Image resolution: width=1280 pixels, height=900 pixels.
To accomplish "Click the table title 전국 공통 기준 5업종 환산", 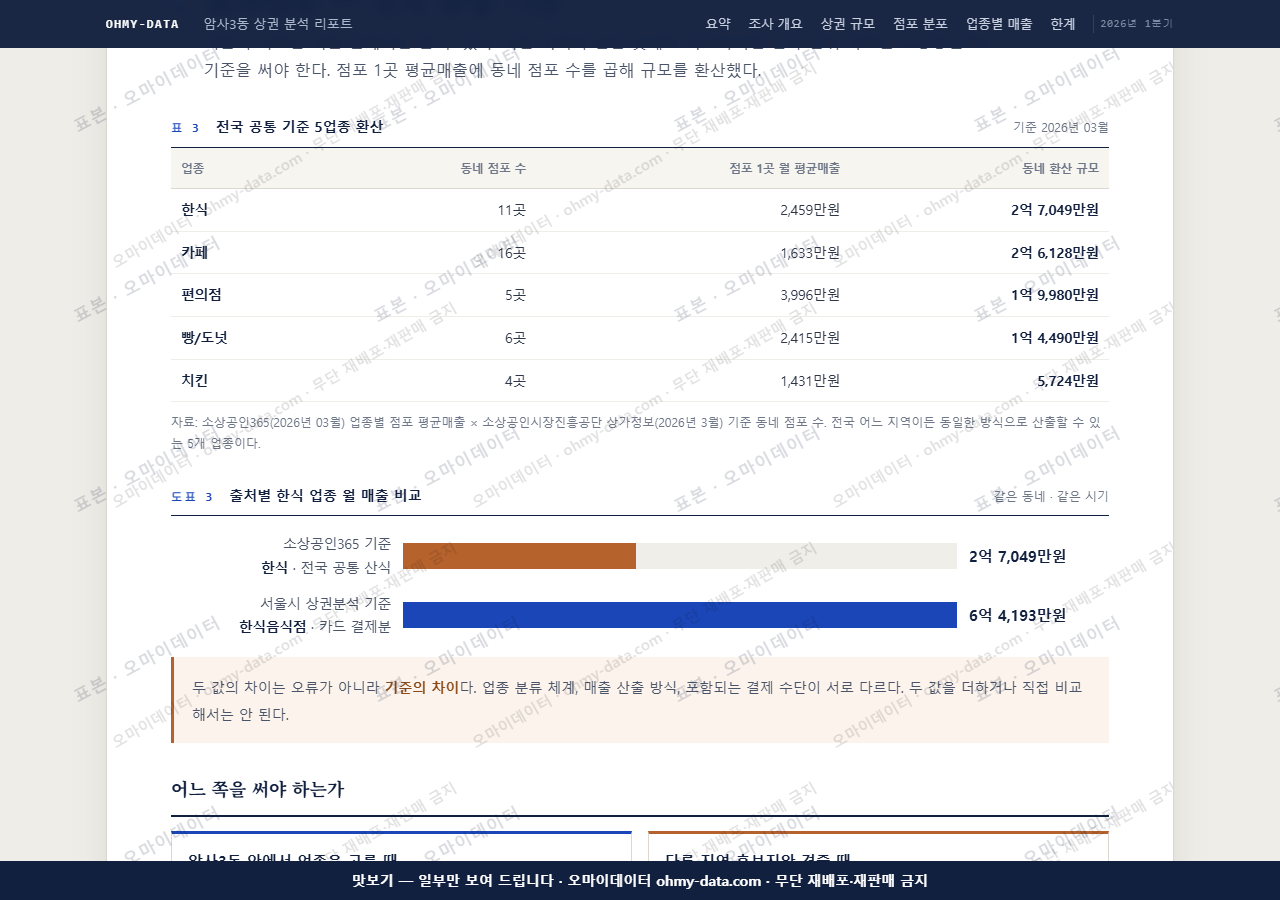I will tap(299, 127).
